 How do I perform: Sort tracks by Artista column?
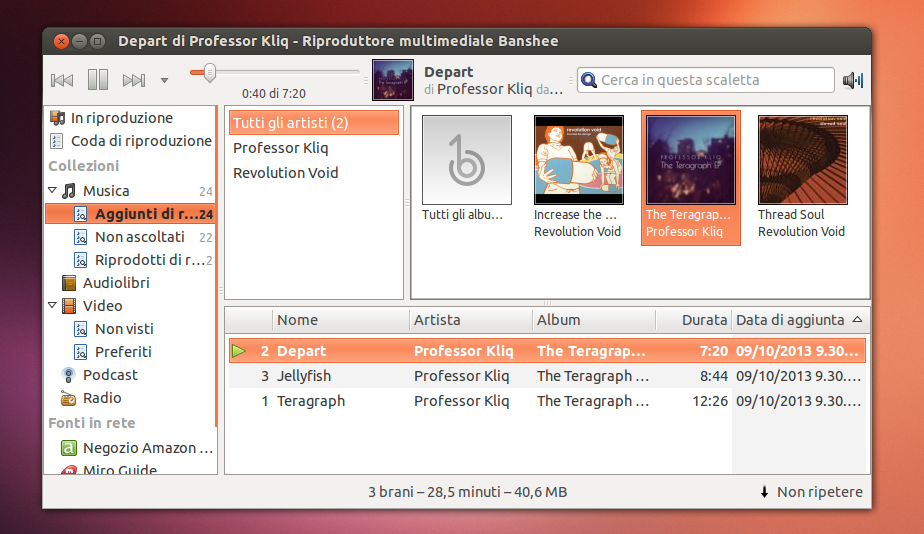point(471,320)
